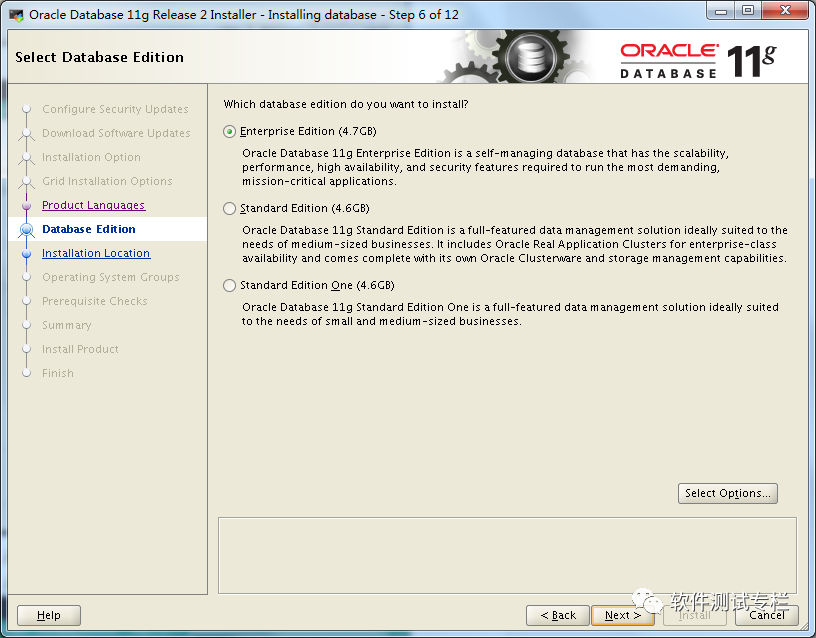Viewport: 816px width, 638px height.
Task: Click the Help button
Action: tap(49, 615)
